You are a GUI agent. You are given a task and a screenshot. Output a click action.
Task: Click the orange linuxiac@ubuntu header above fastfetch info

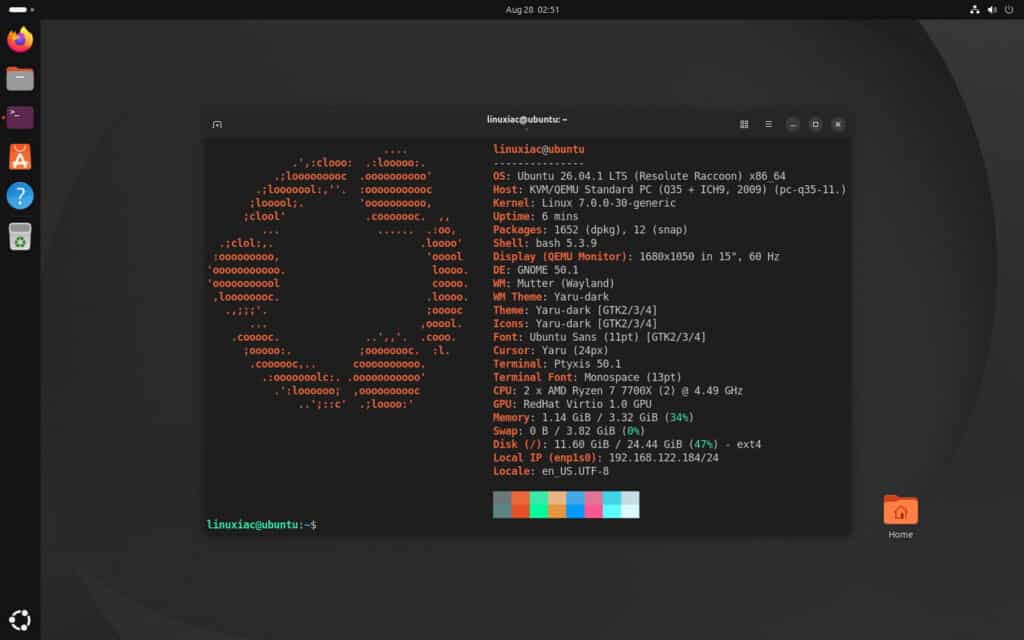coord(539,150)
